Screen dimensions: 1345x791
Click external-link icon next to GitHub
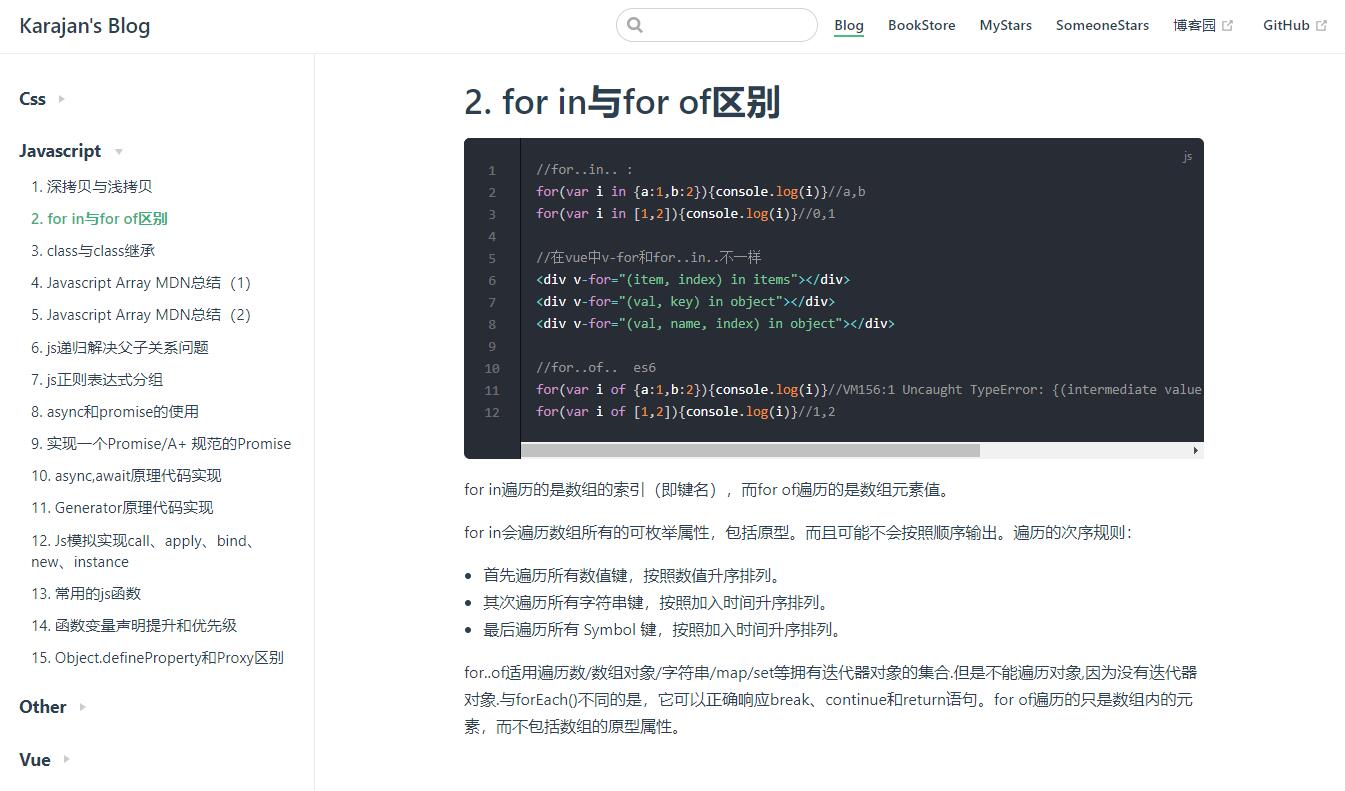click(x=1321, y=26)
